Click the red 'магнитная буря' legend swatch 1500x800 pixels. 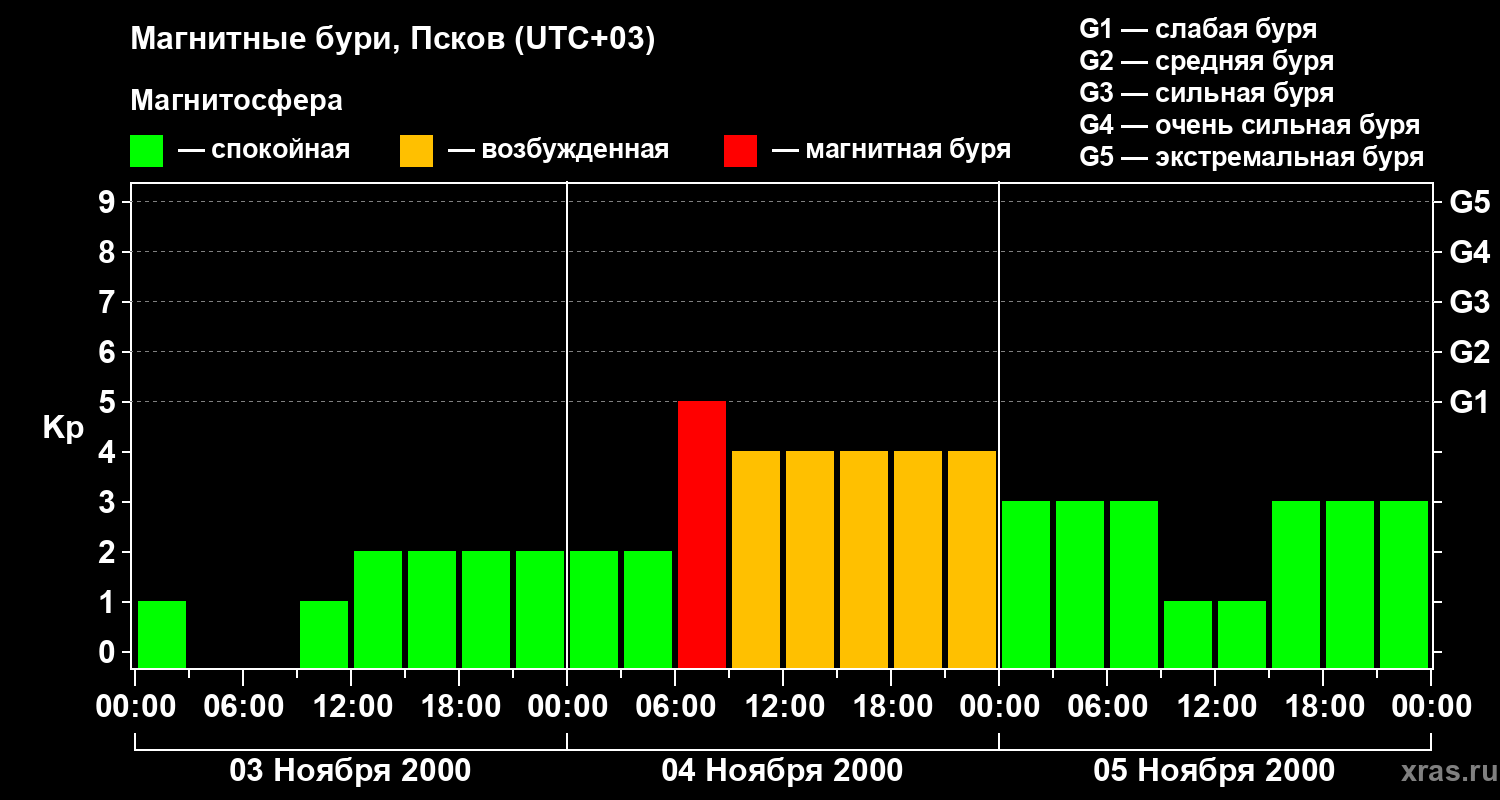click(x=741, y=151)
